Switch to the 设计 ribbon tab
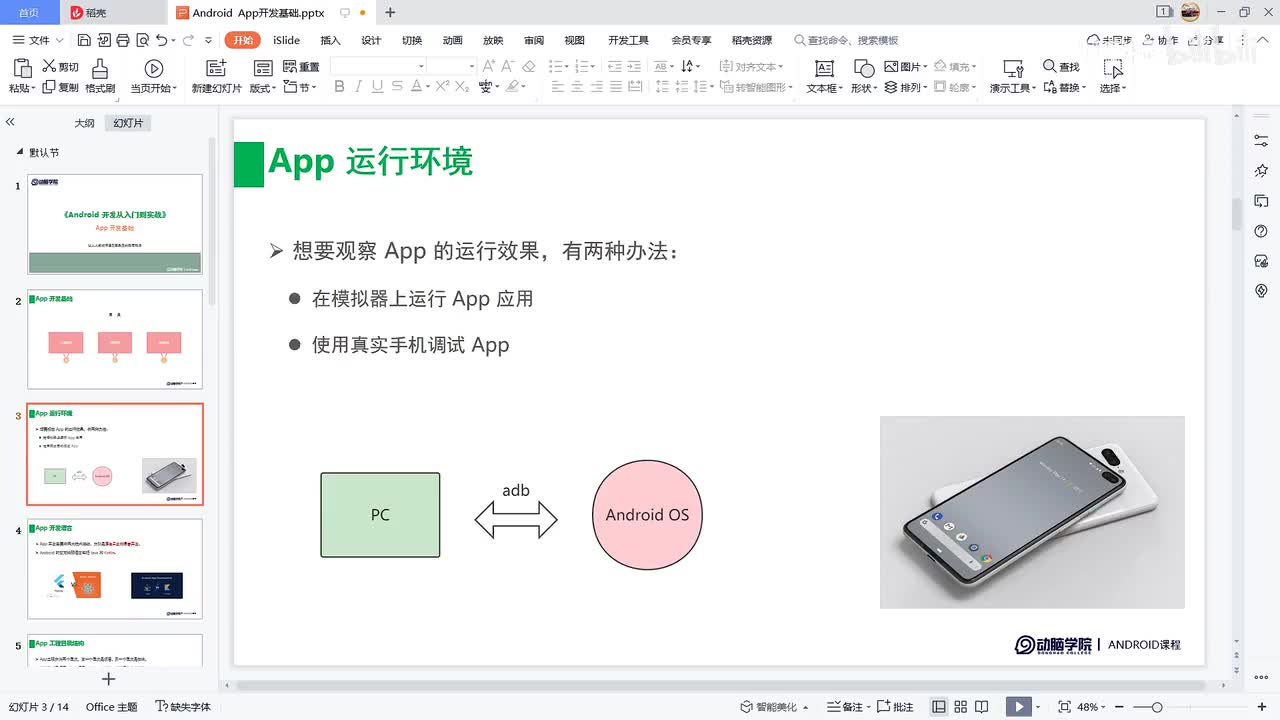 pyautogui.click(x=371, y=40)
